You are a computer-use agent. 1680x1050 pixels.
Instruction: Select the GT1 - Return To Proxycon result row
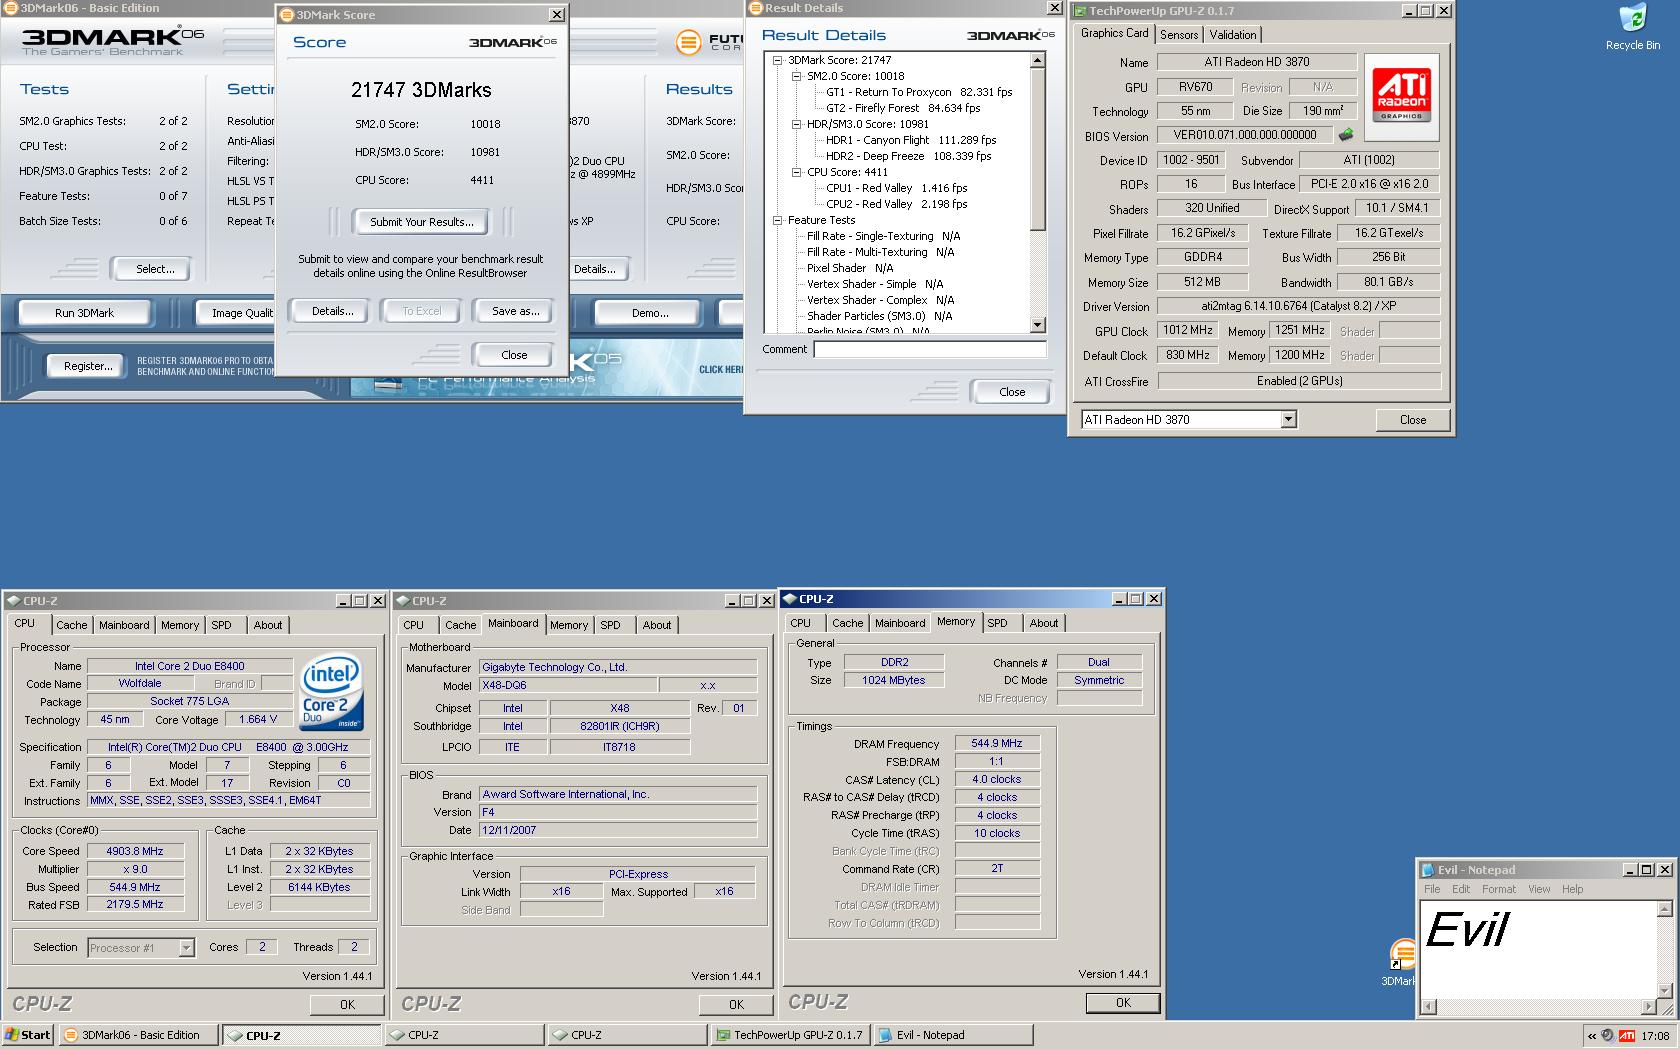pos(919,92)
